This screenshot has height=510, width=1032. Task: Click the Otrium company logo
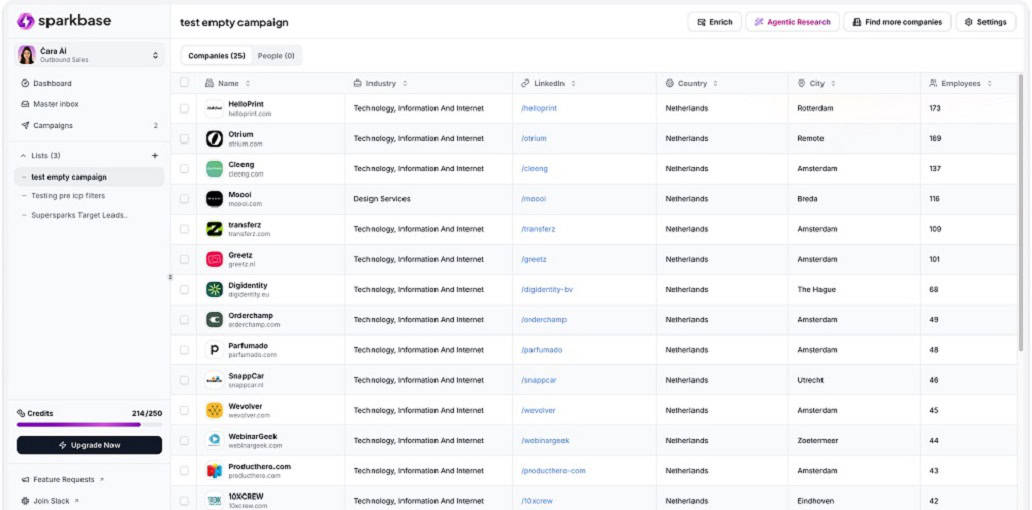(214, 139)
